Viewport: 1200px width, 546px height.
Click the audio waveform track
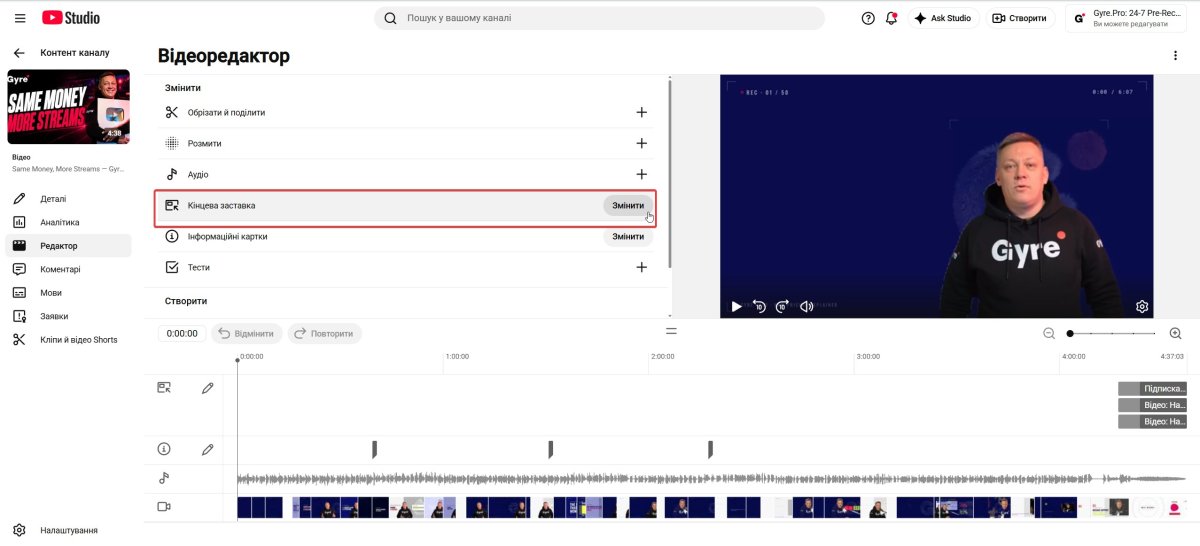pos(711,479)
